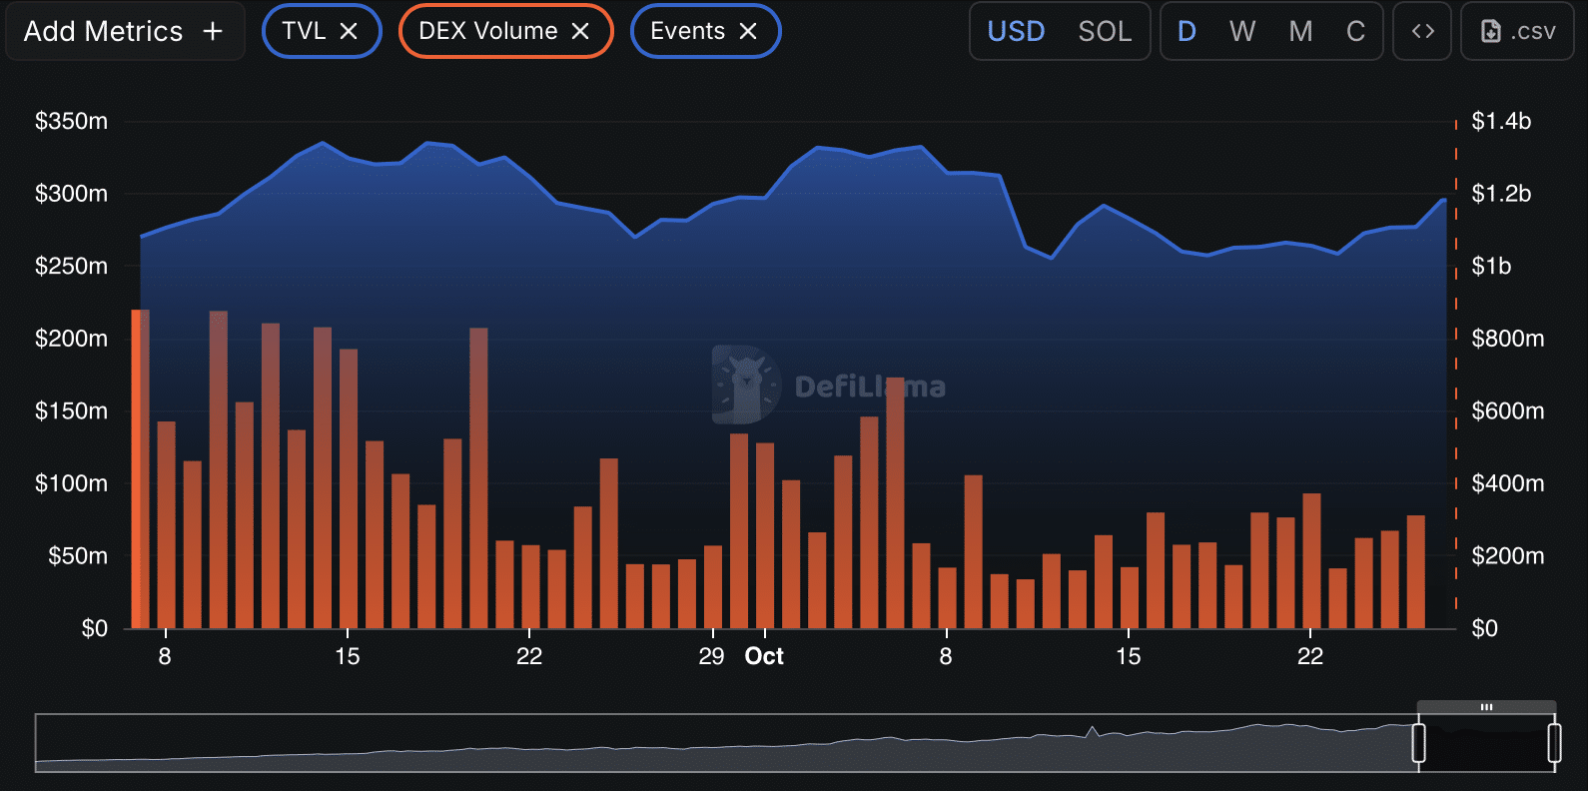Download the chart data as .csv

point(1517,31)
